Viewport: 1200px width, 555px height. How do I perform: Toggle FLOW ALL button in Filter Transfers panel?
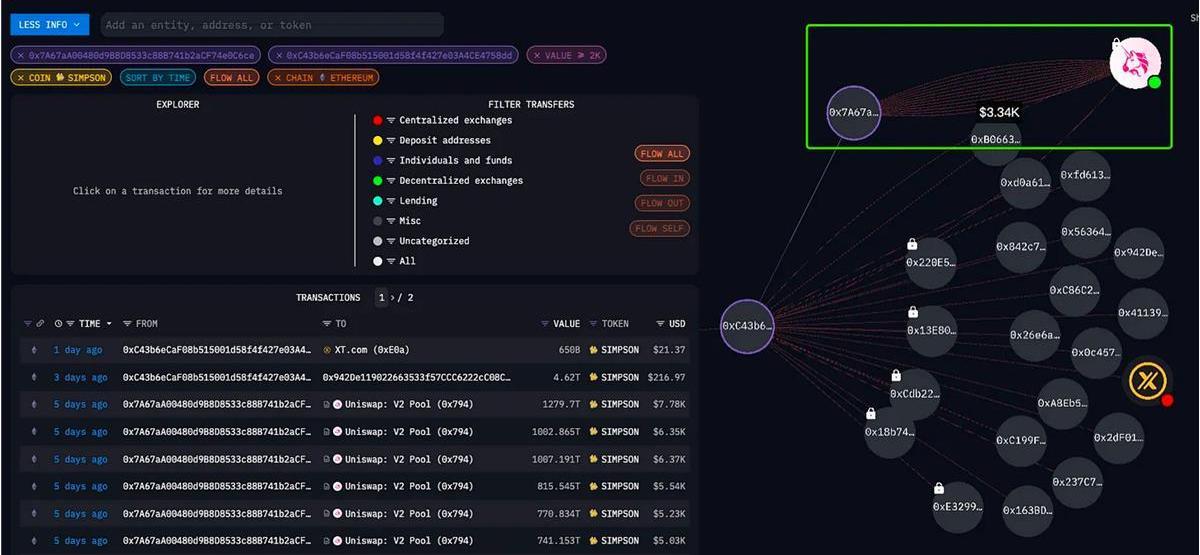pos(662,154)
